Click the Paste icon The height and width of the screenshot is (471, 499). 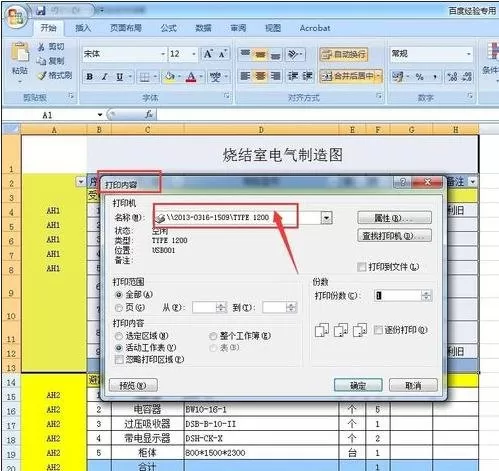pos(20,53)
